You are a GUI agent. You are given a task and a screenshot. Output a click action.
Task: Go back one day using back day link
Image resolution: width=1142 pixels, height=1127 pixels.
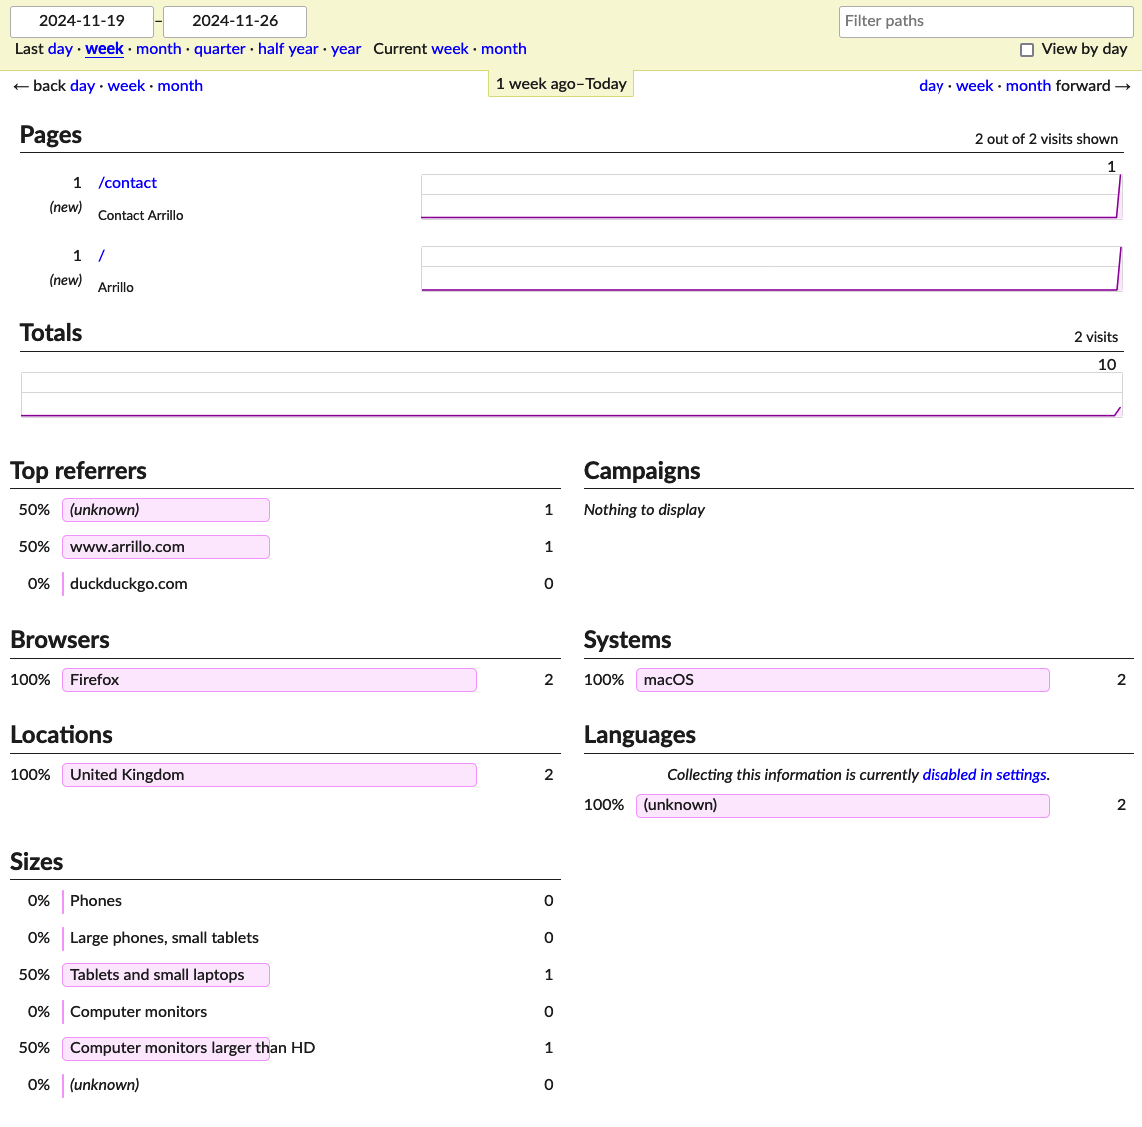(82, 85)
